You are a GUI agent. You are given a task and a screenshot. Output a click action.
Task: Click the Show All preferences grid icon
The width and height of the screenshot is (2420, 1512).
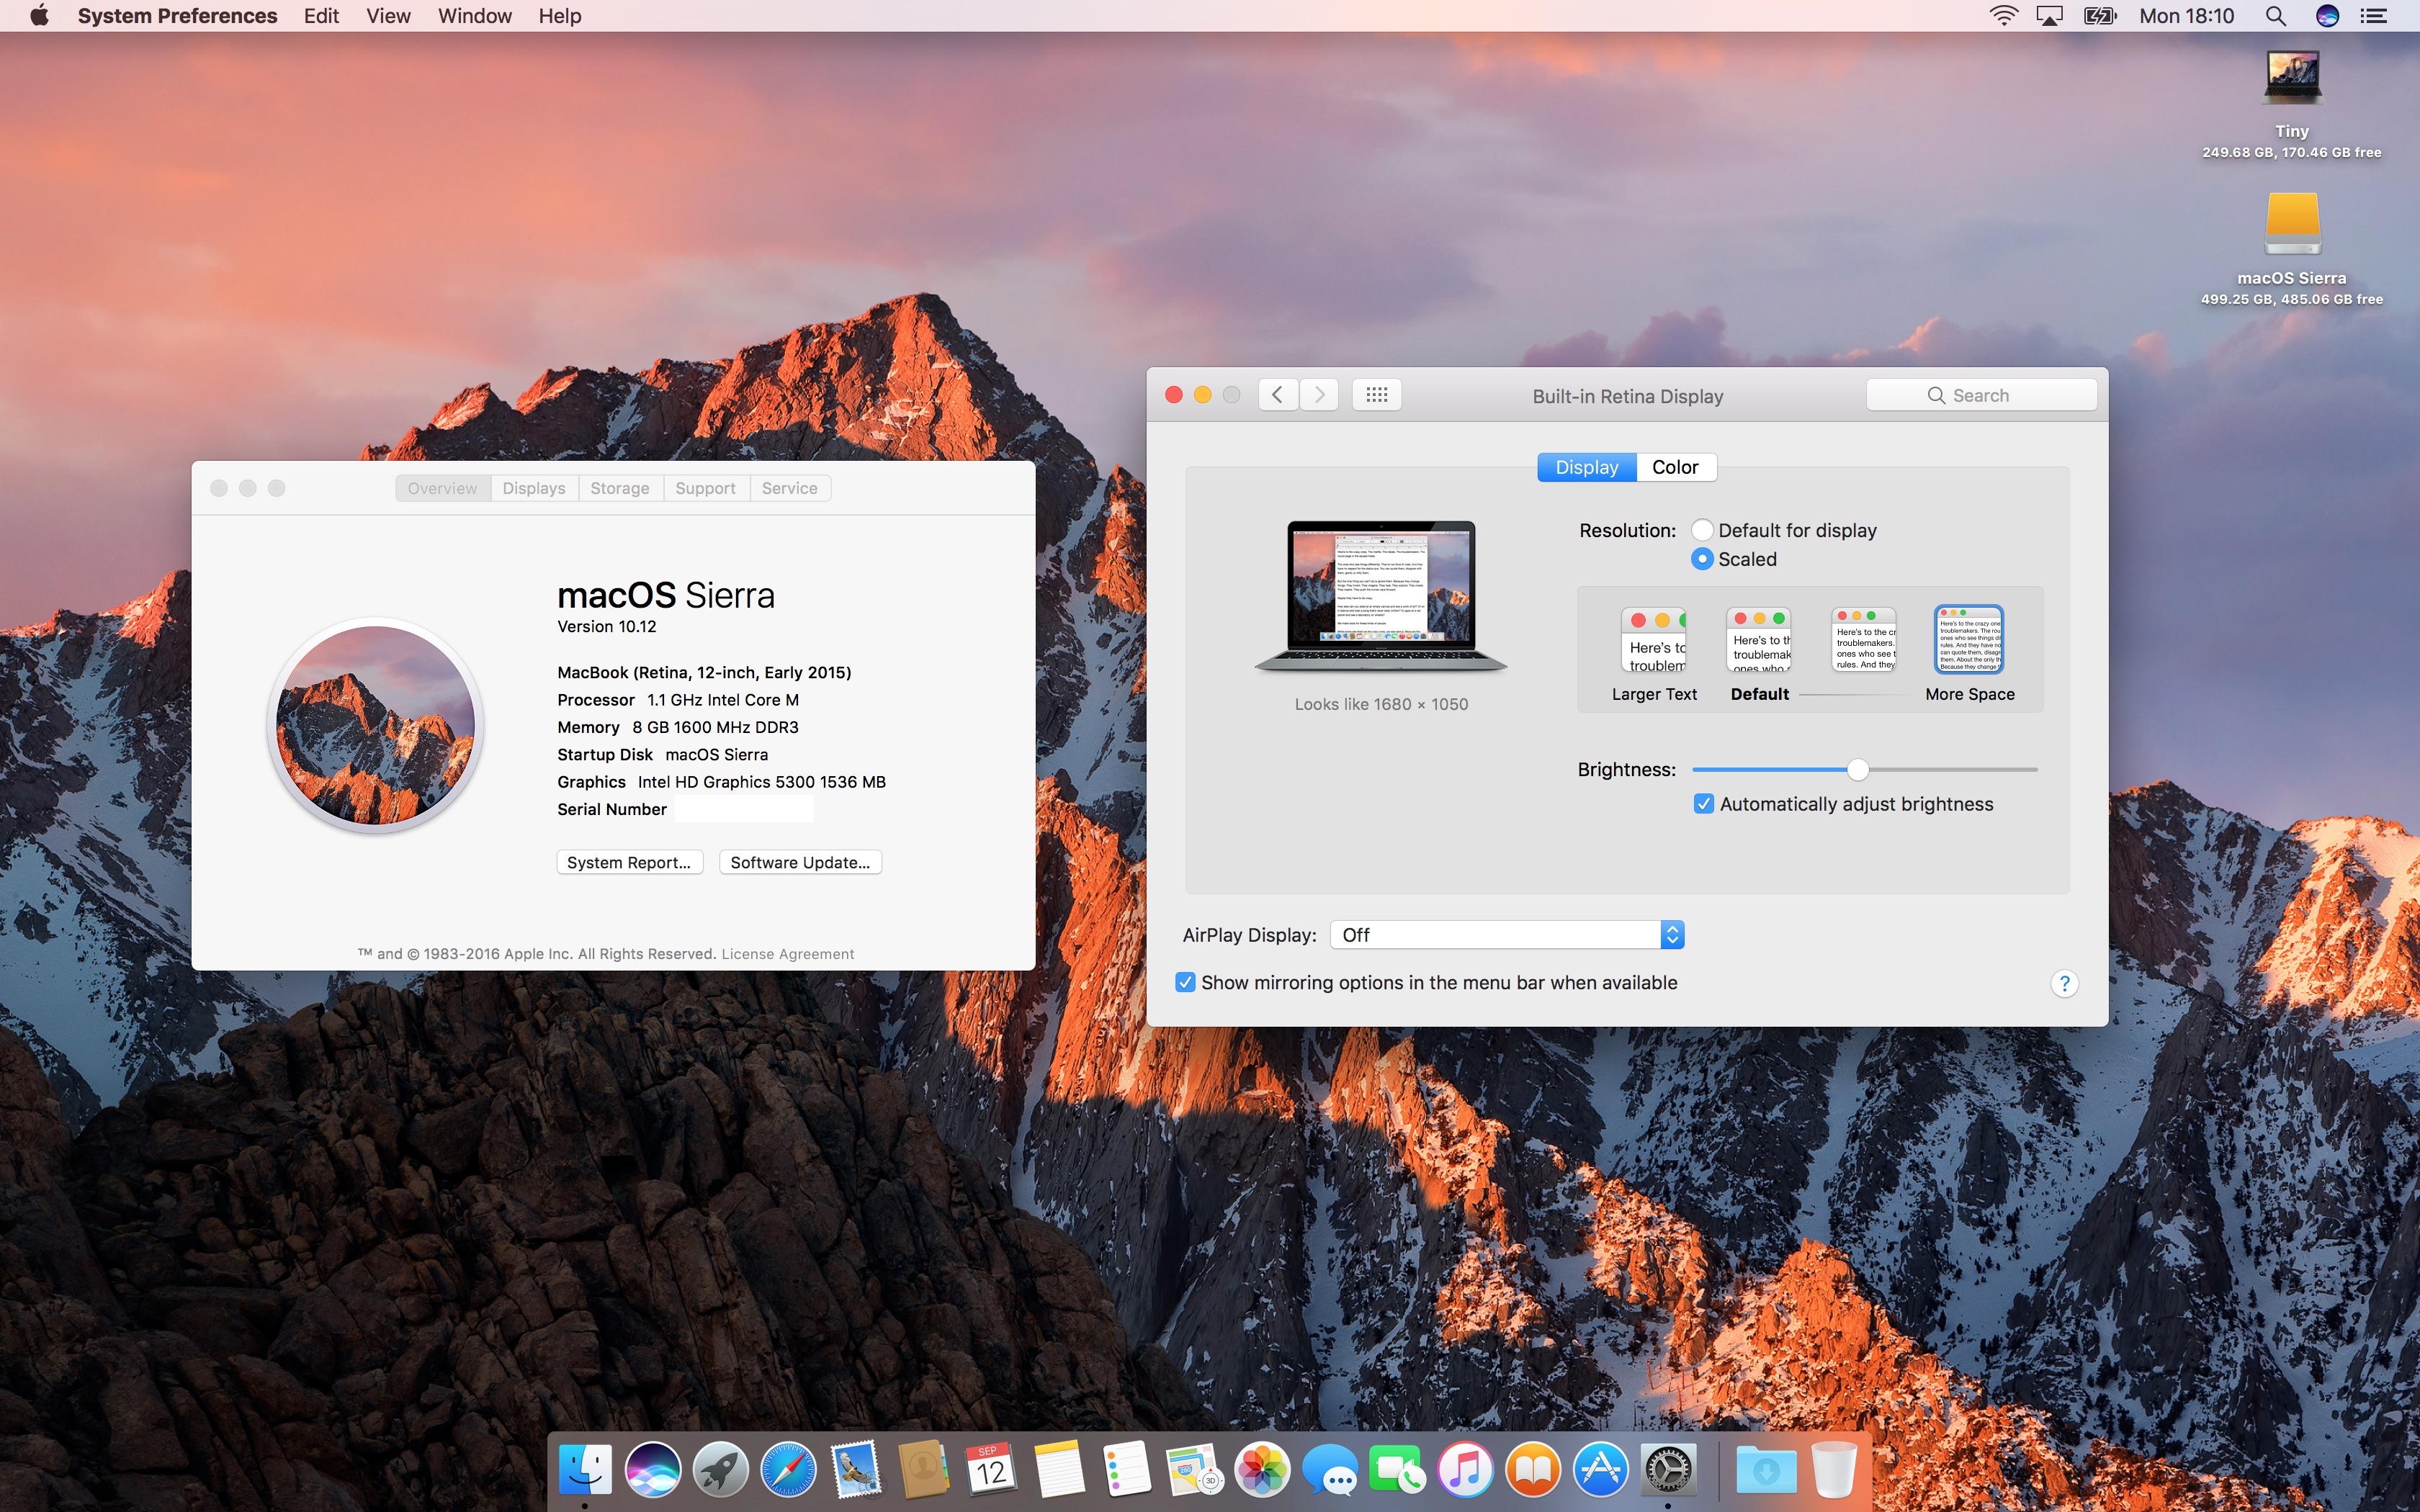point(1376,395)
